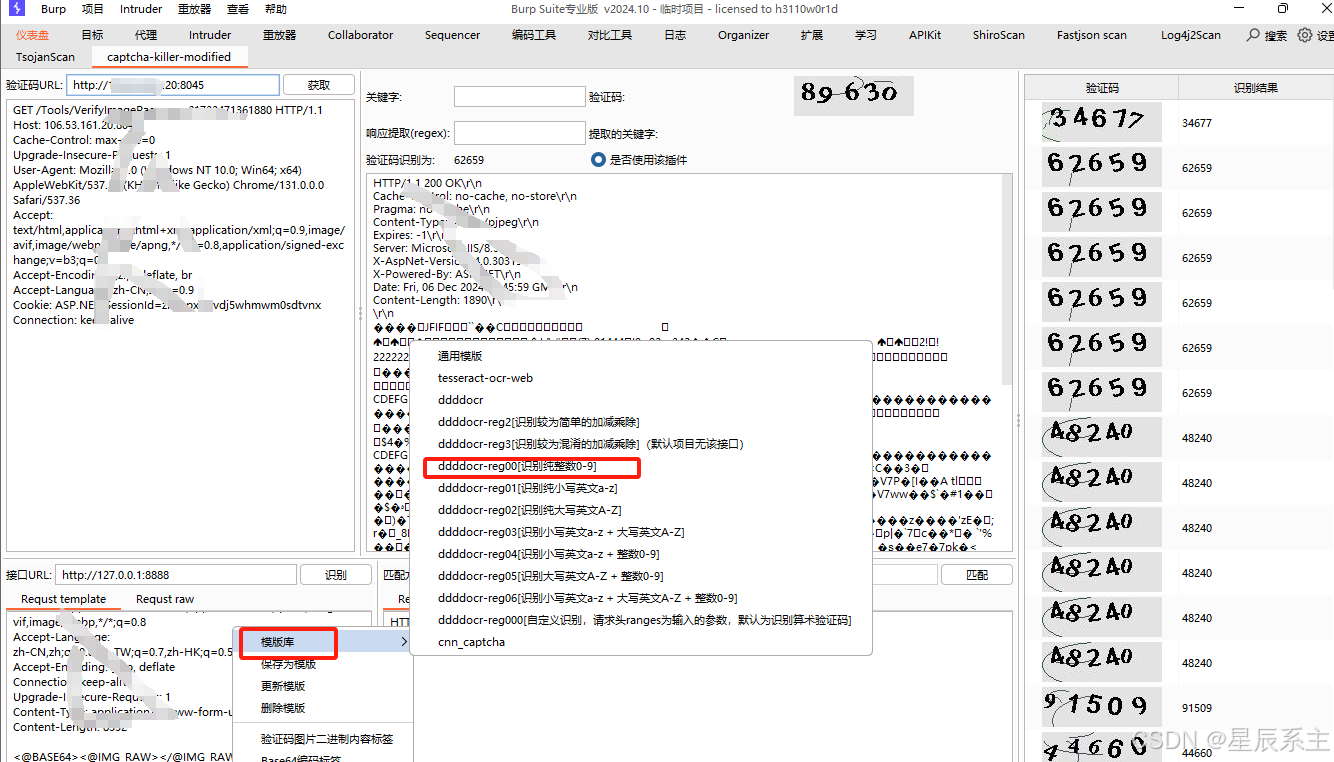Click the 识别结果 column header
The image size is (1334, 762).
tap(1255, 88)
